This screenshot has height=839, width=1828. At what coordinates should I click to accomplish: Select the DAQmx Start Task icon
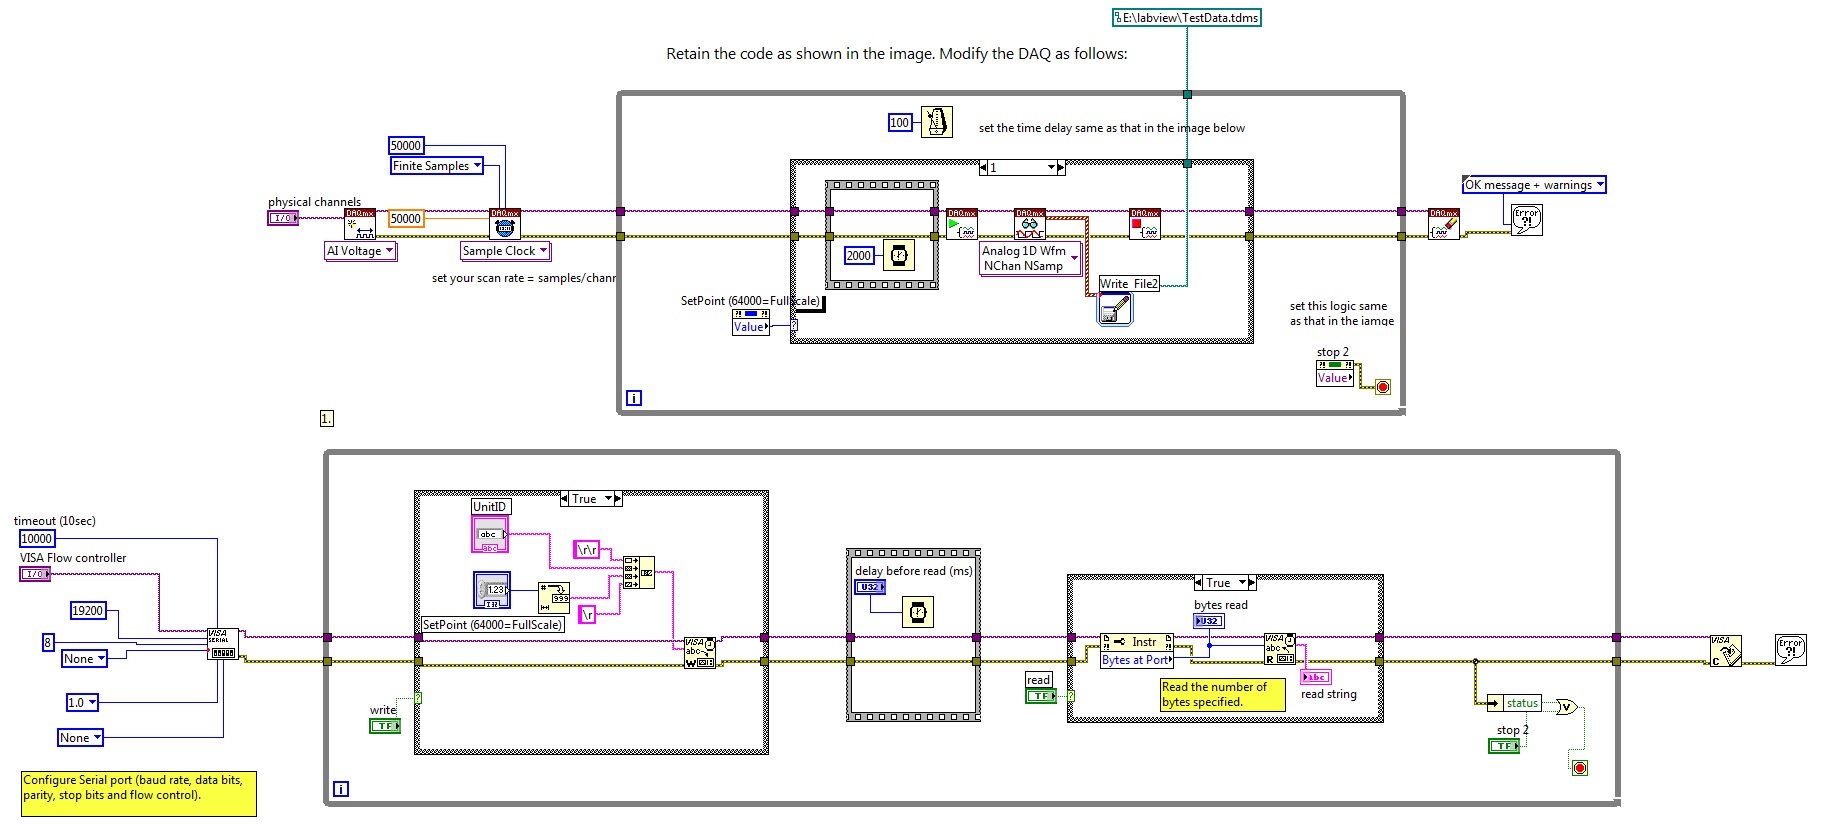[x=962, y=224]
